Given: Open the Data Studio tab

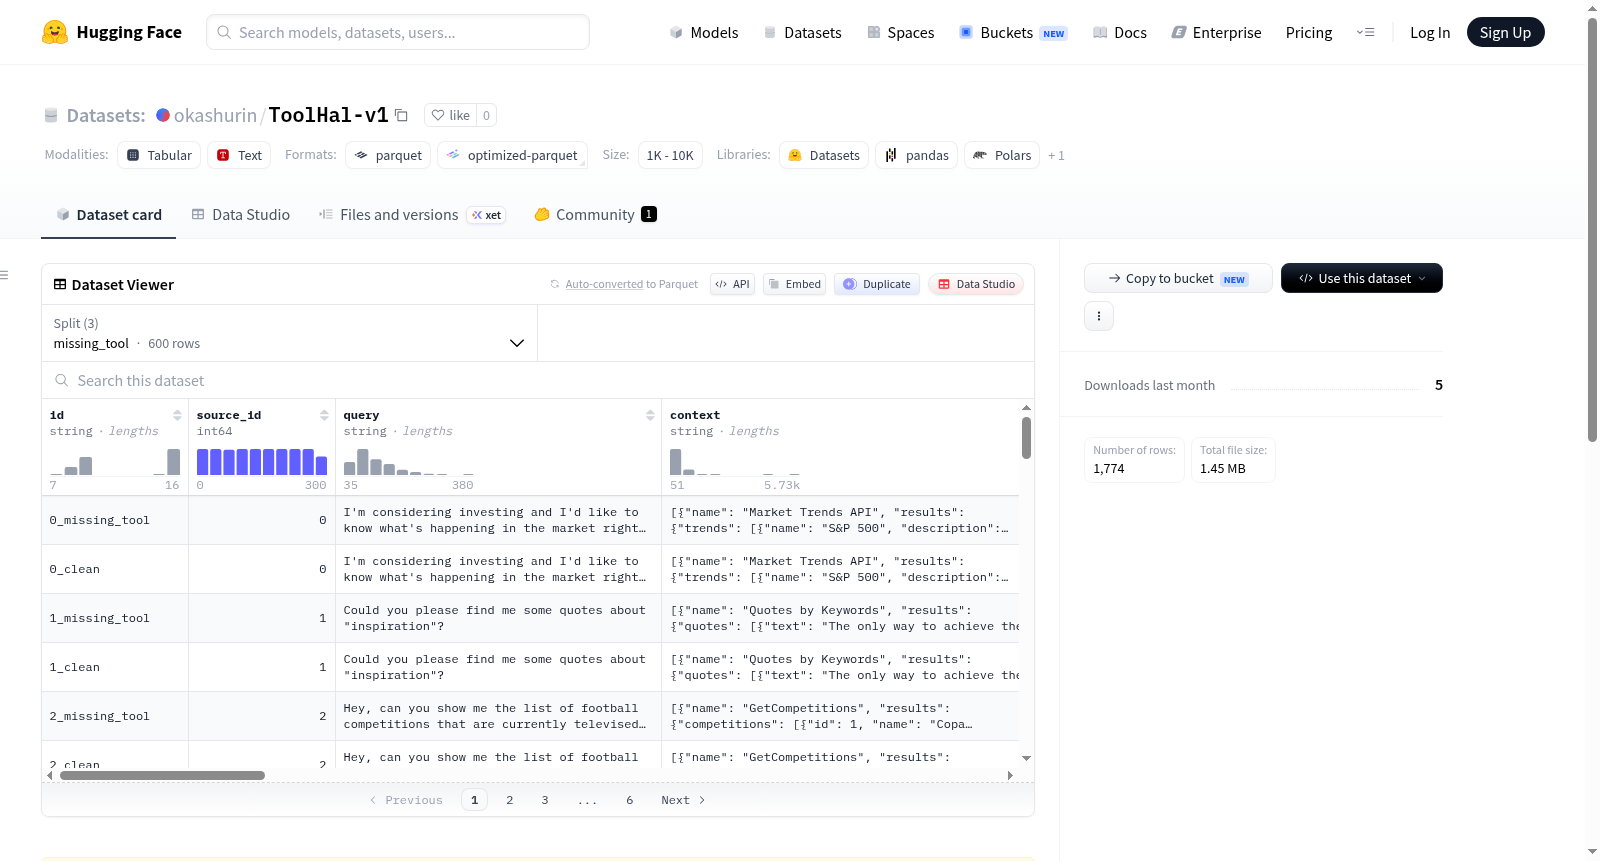Looking at the screenshot, I should [241, 215].
